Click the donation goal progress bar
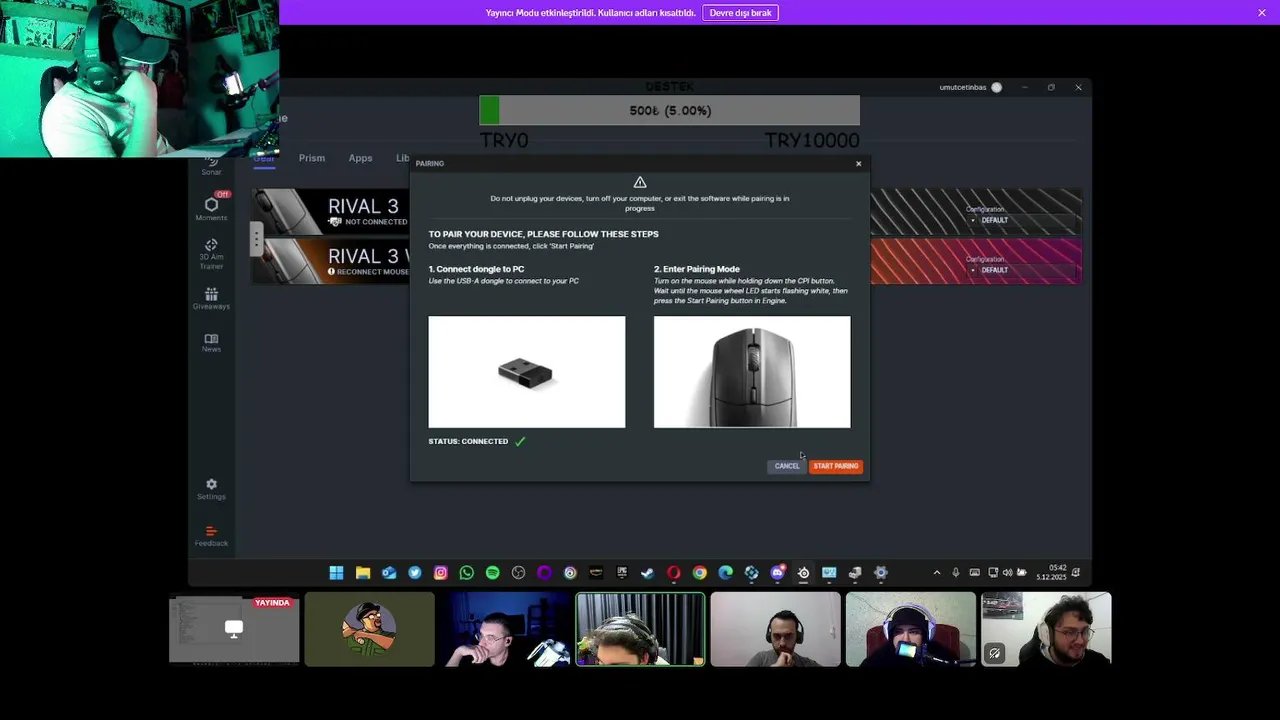1280x720 pixels. coord(670,110)
